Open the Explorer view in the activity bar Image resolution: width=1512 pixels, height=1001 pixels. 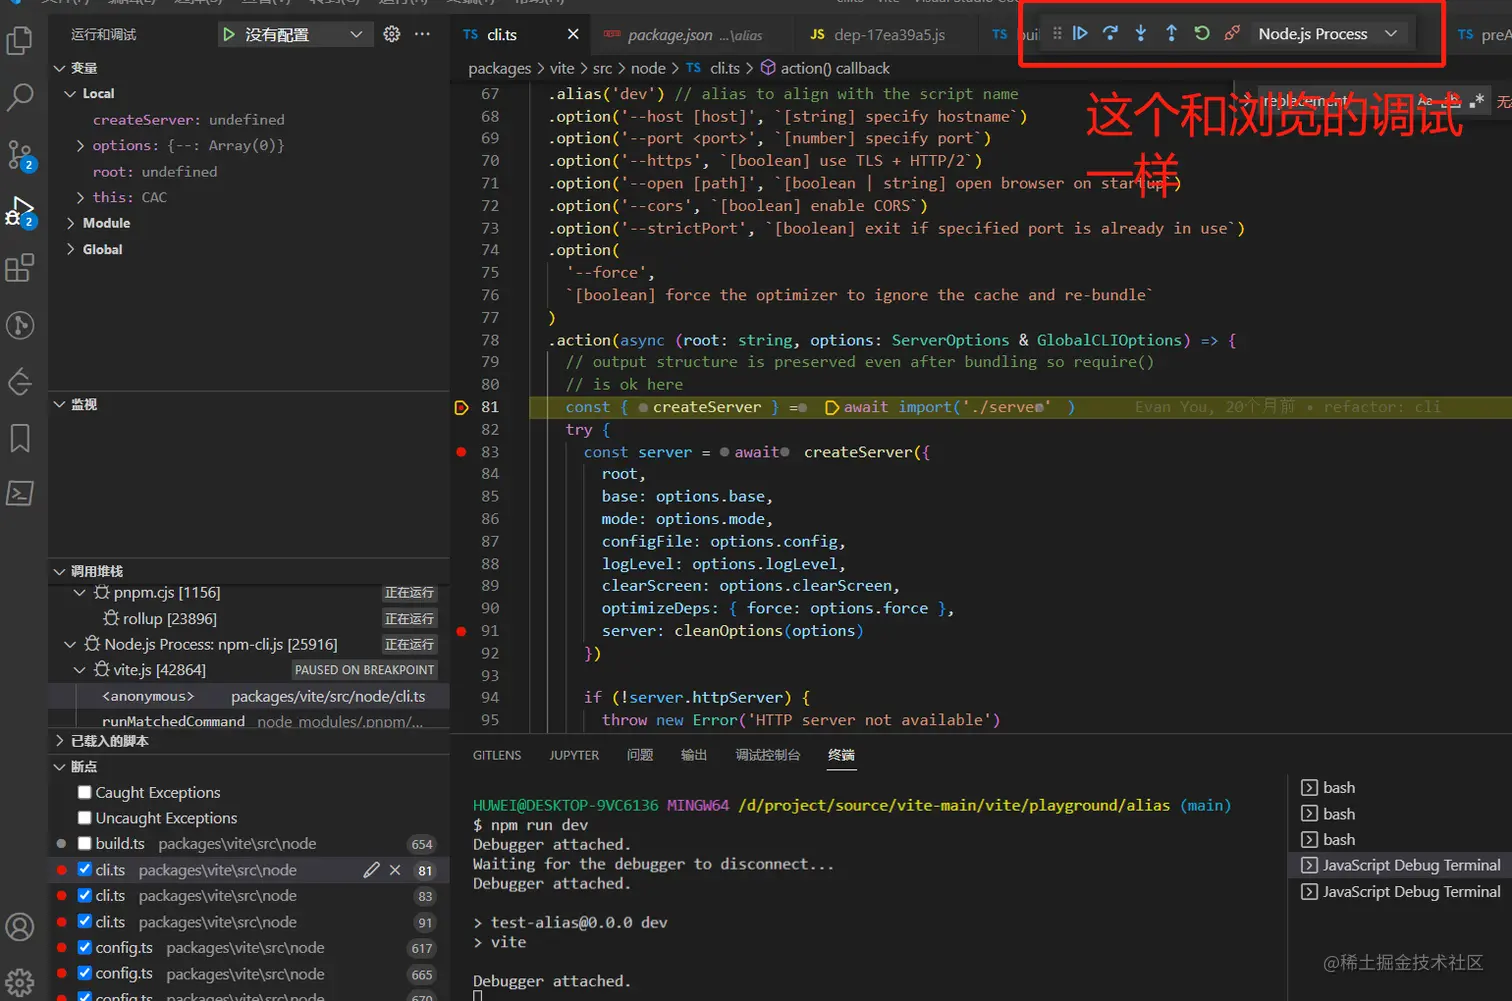20,41
